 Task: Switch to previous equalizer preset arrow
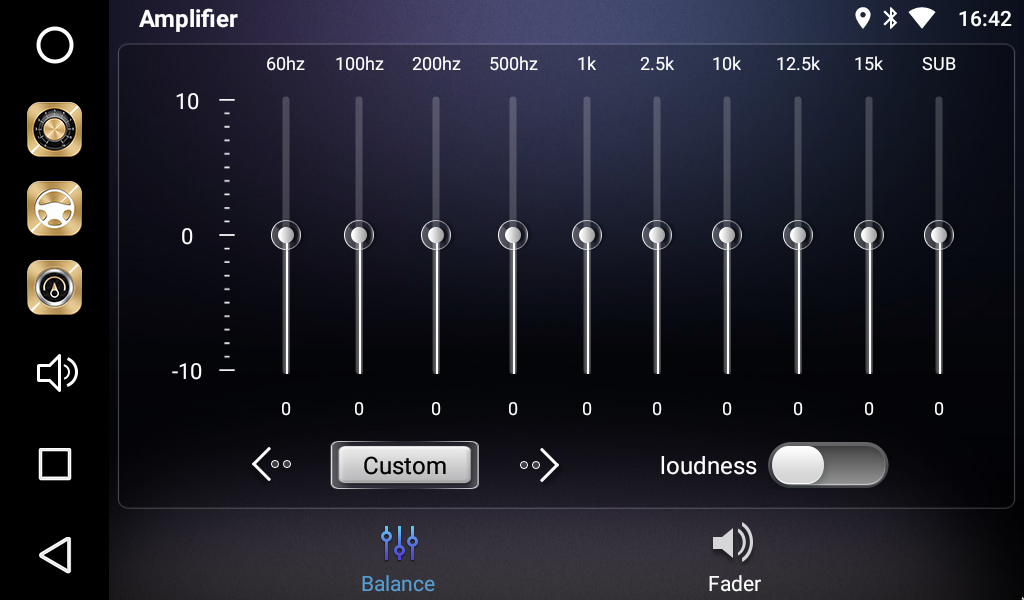click(272, 465)
